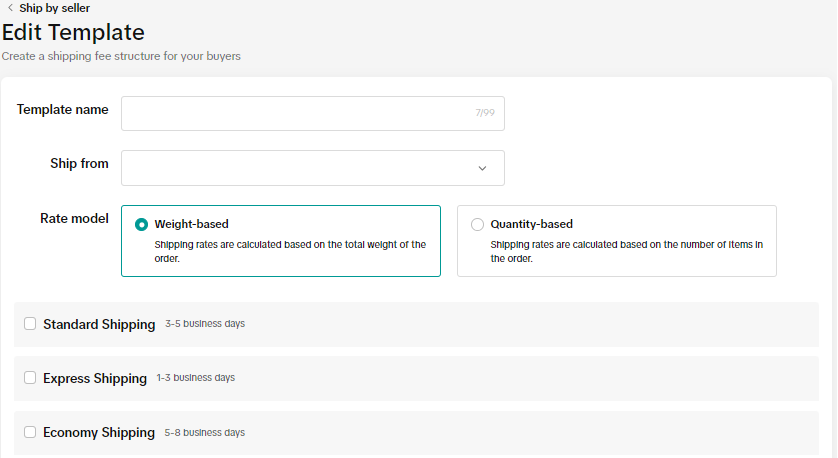838x458 pixels.
Task: Go back via the Ship by seller link
Action: (x=54, y=8)
